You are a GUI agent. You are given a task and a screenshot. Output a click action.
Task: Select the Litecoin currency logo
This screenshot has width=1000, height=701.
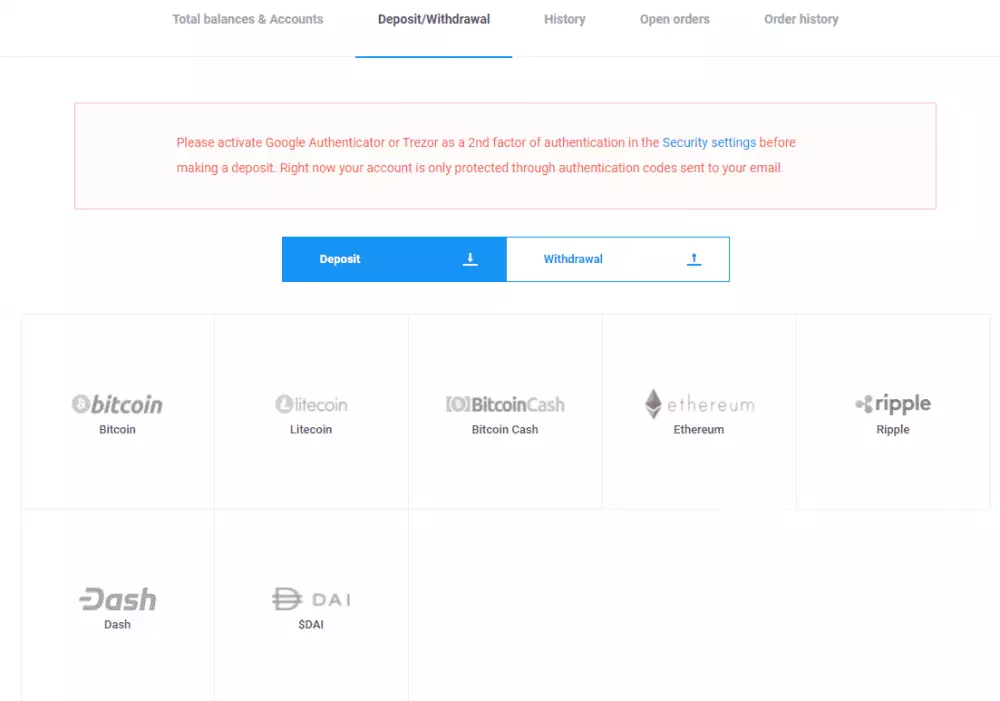311,404
